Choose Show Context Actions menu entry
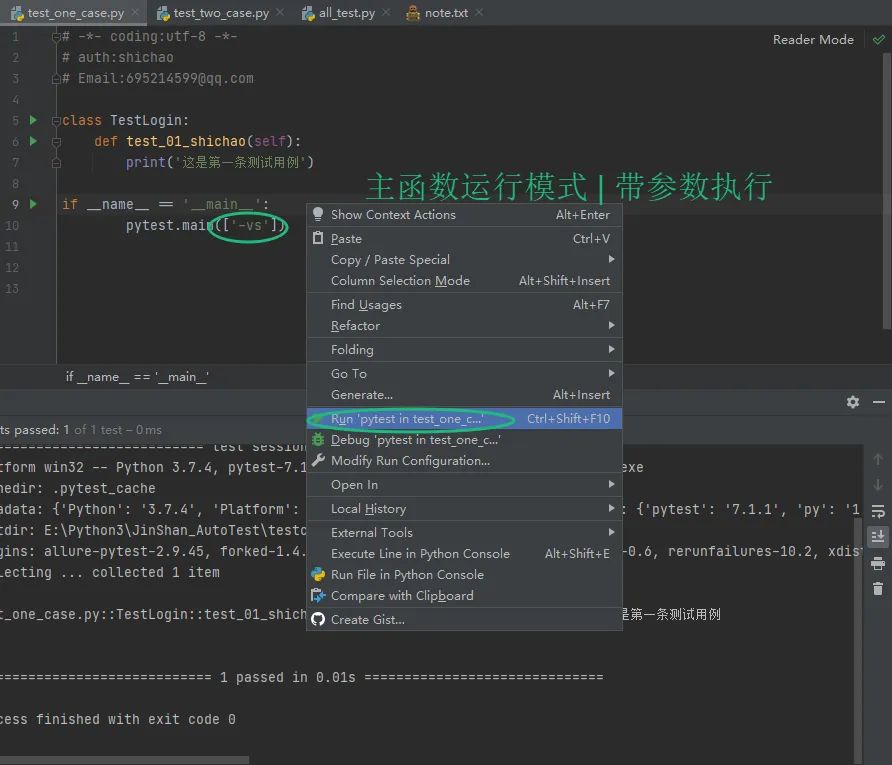The height and width of the screenshot is (765, 892). pyautogui.click(x=464, y=214)
